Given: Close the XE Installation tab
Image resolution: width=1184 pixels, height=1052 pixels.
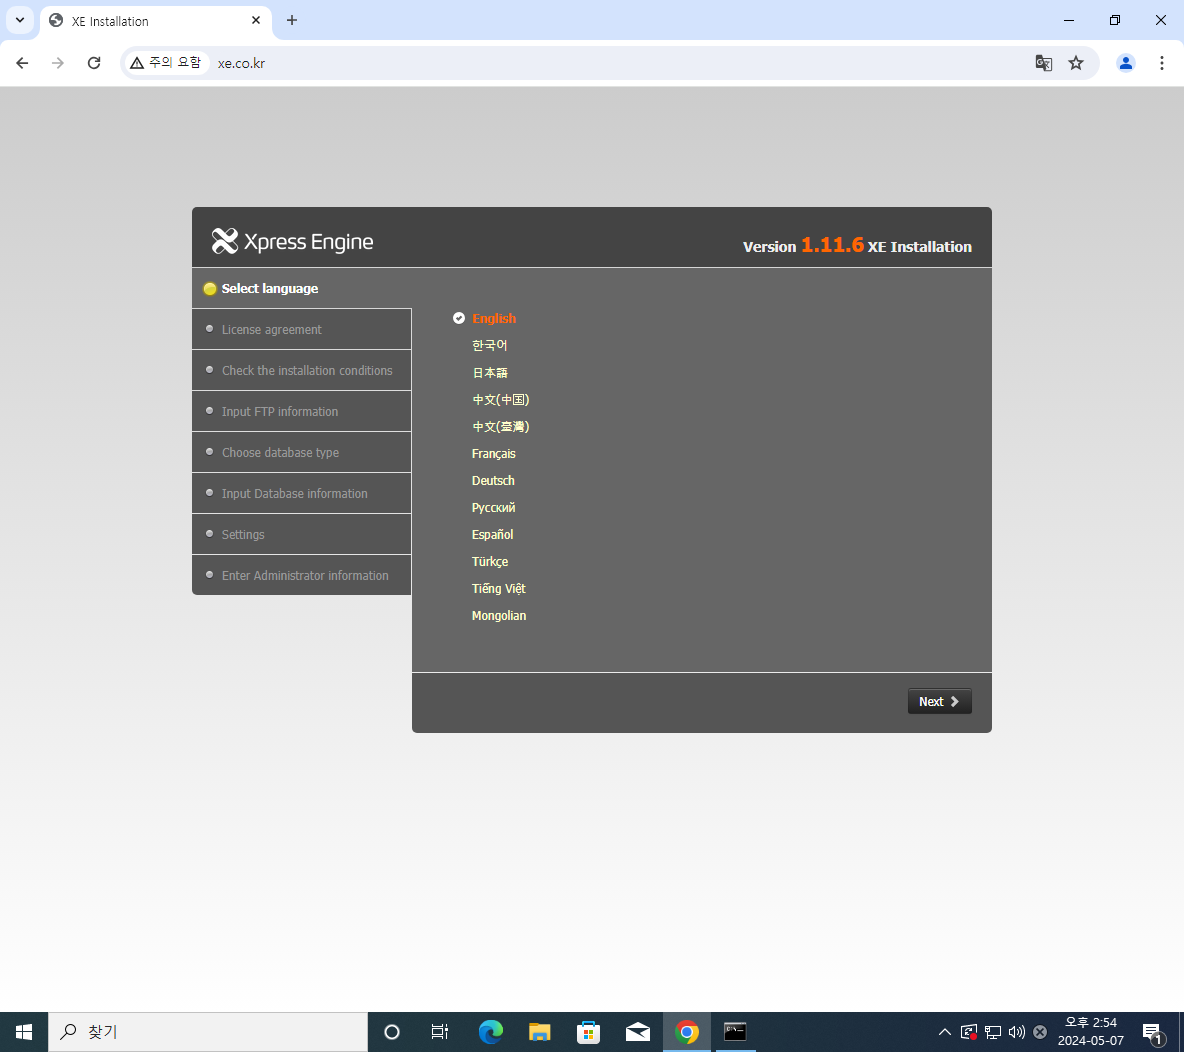Looking at the screenshot, I should pos(256,20).
